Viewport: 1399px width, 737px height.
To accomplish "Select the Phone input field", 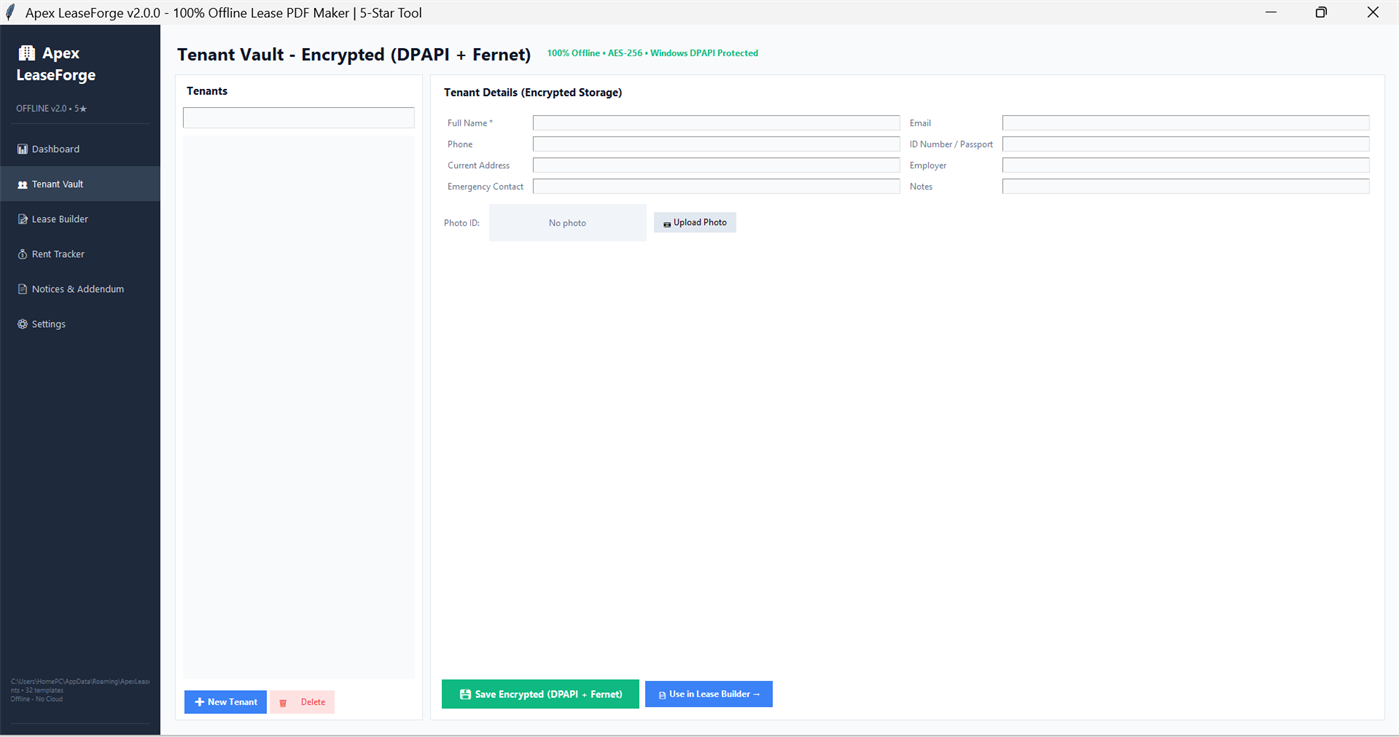I will 716,144.
